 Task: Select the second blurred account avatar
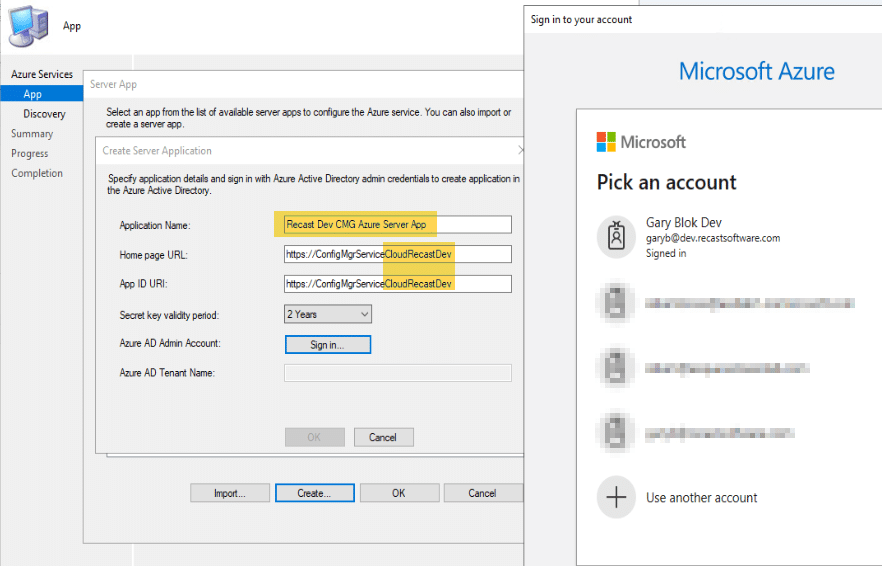(x=615, y=367)
